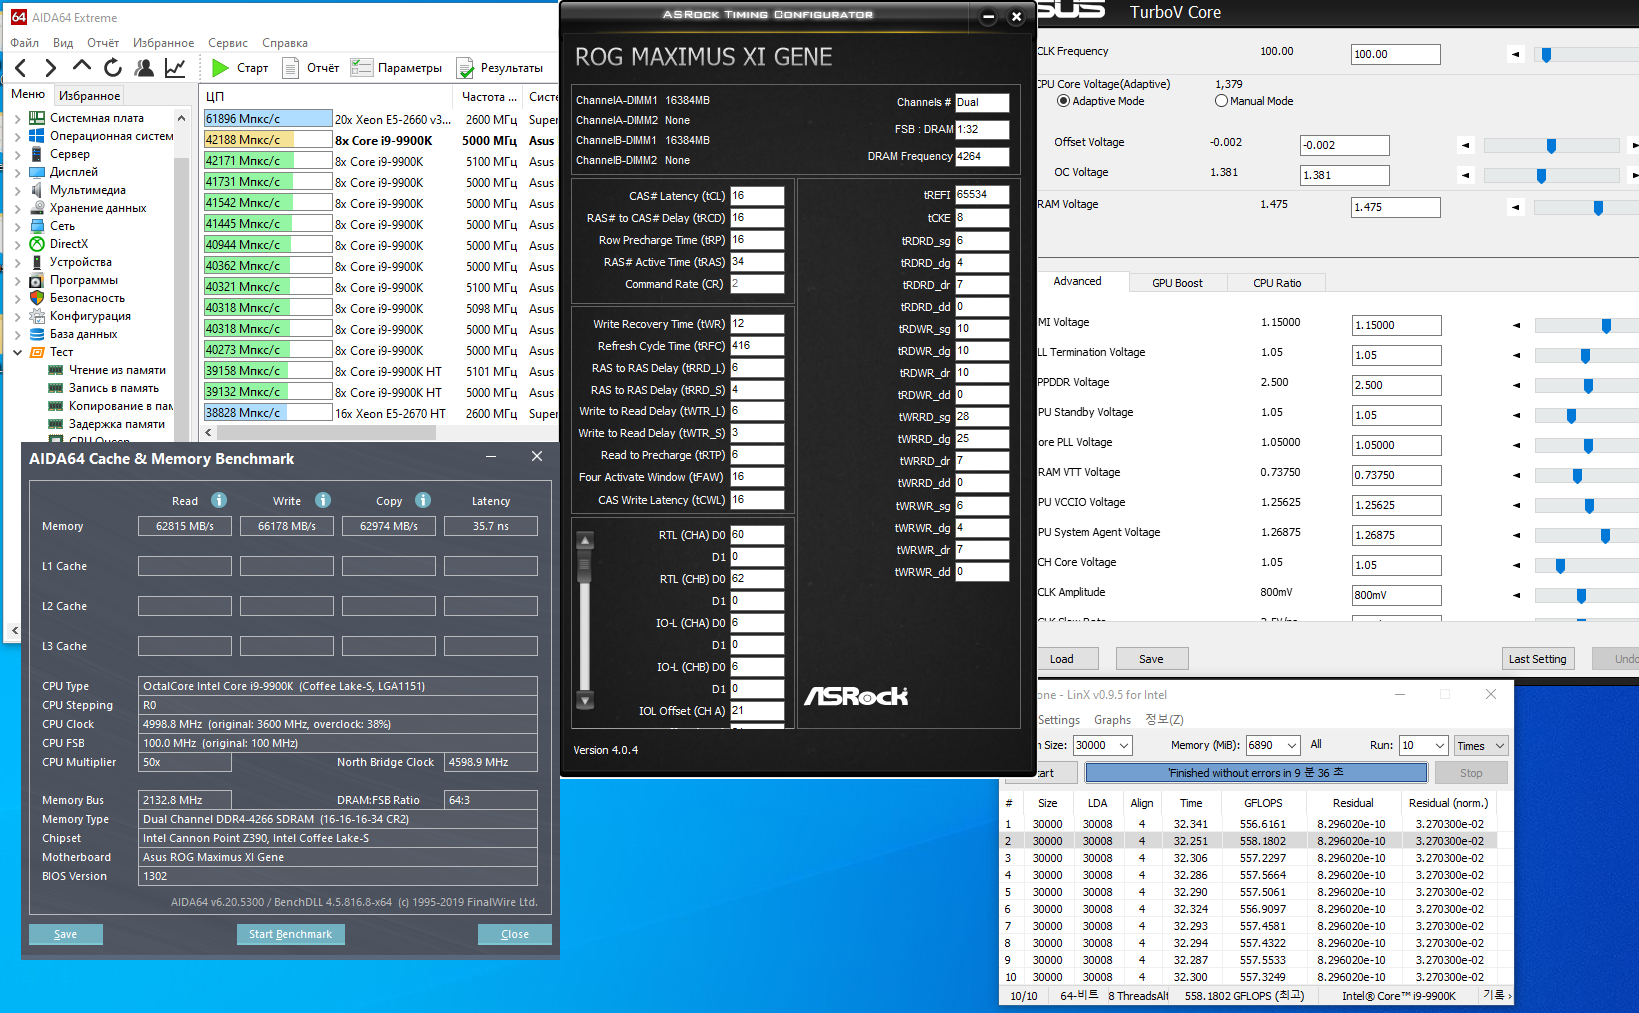The width and height of the screenshot is (1639, 1013).
Task: Click the Stop button in LinX
Action: pos(1471,773)
